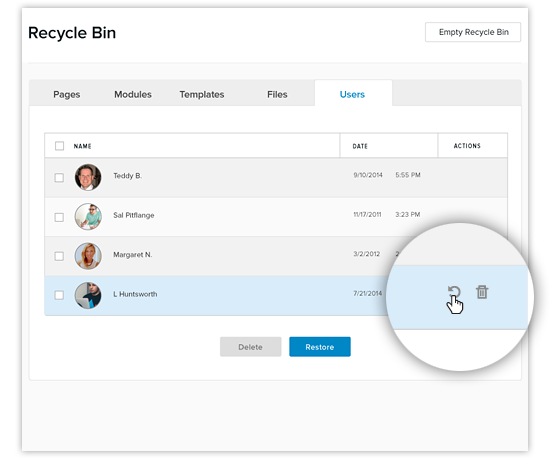Image resolution: width=550 pixels, height=460 pixels.
Task: Click the trash icon for L Huntsworth
Action: point(482,292)
